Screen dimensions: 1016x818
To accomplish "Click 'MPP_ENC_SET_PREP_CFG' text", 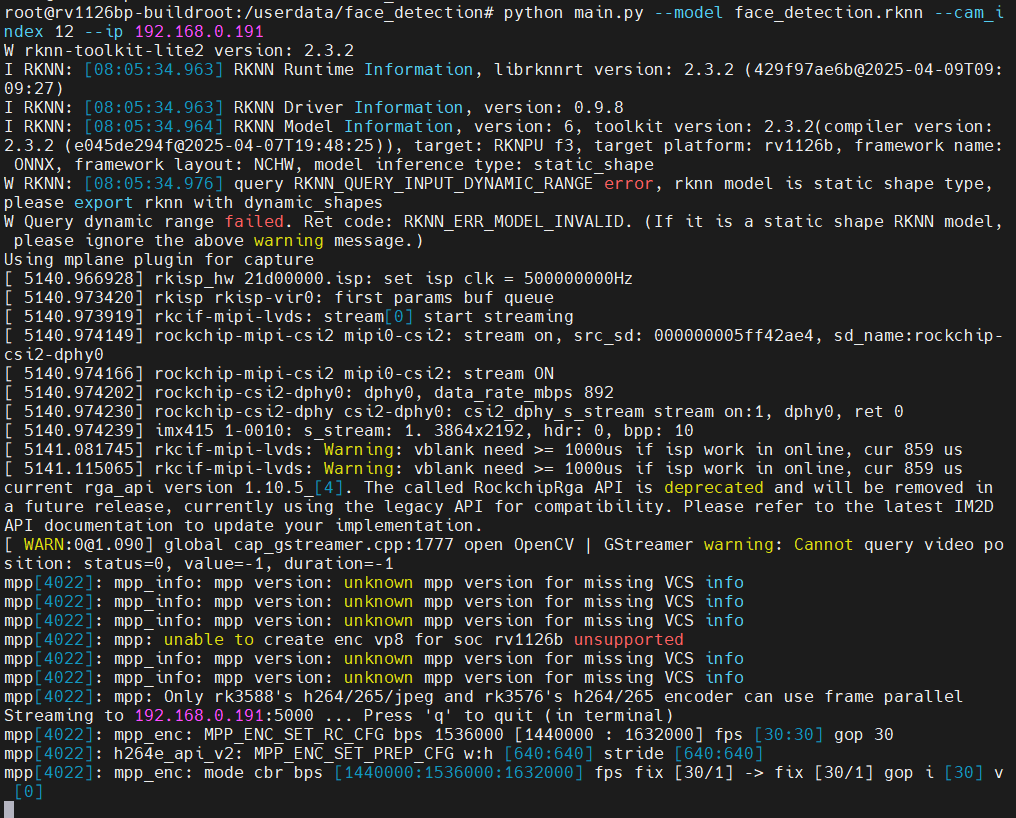I will point(354,754).
